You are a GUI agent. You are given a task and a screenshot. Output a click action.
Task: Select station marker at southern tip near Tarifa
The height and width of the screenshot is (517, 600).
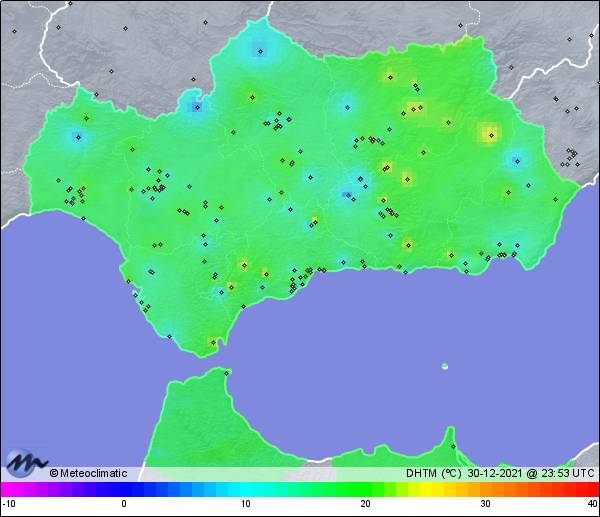point(214,342)
